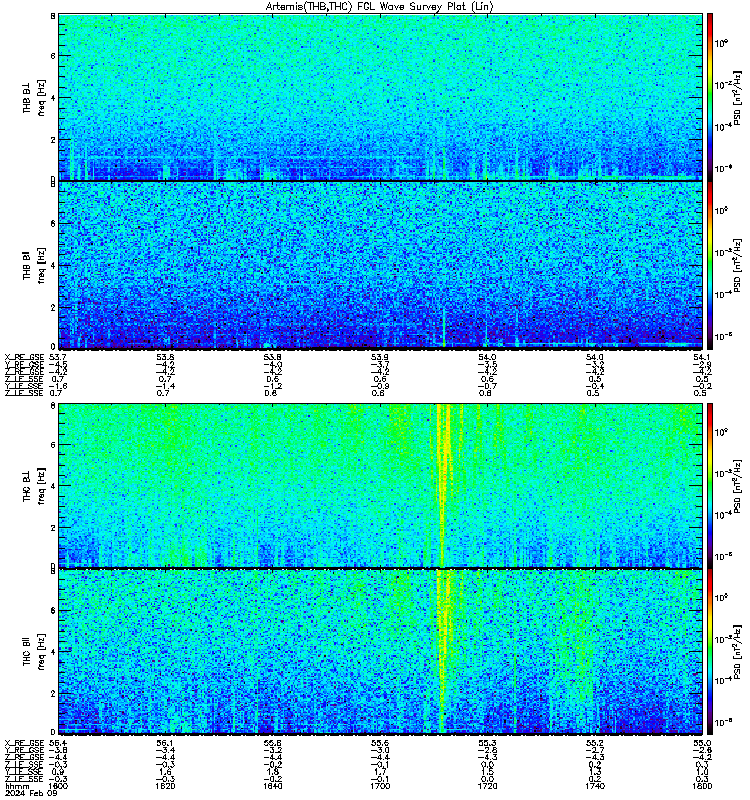This screenshot has height=800, width=750.
Task: Click the color bar of the THB B-perpendicular panel
Action: [710, 97]
